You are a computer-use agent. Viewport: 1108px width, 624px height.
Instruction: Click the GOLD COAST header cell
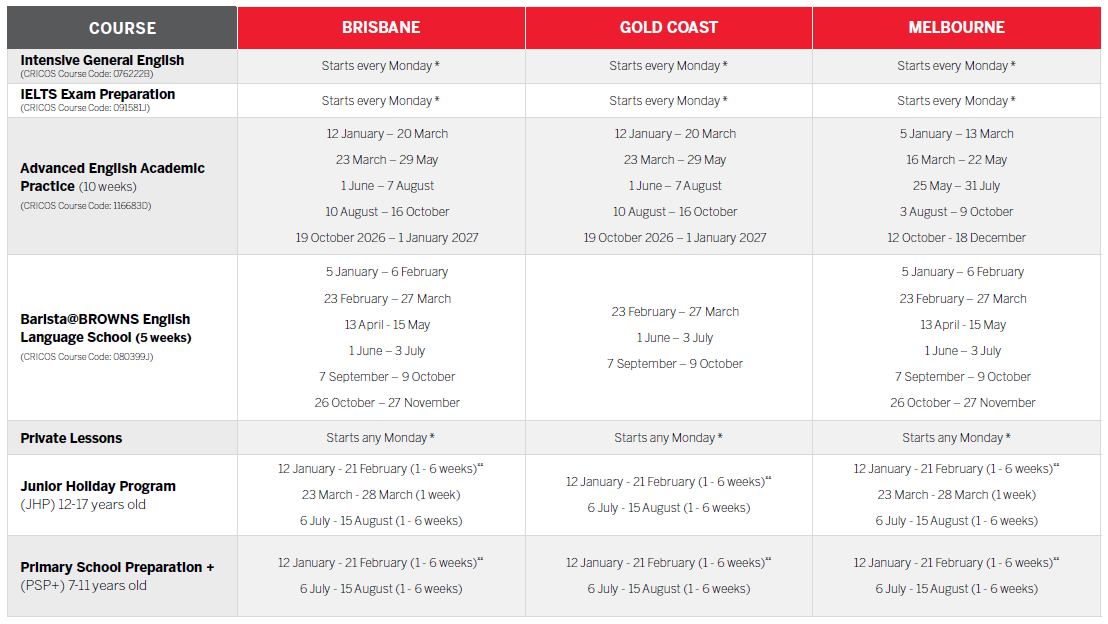click(x=669, y=28)
